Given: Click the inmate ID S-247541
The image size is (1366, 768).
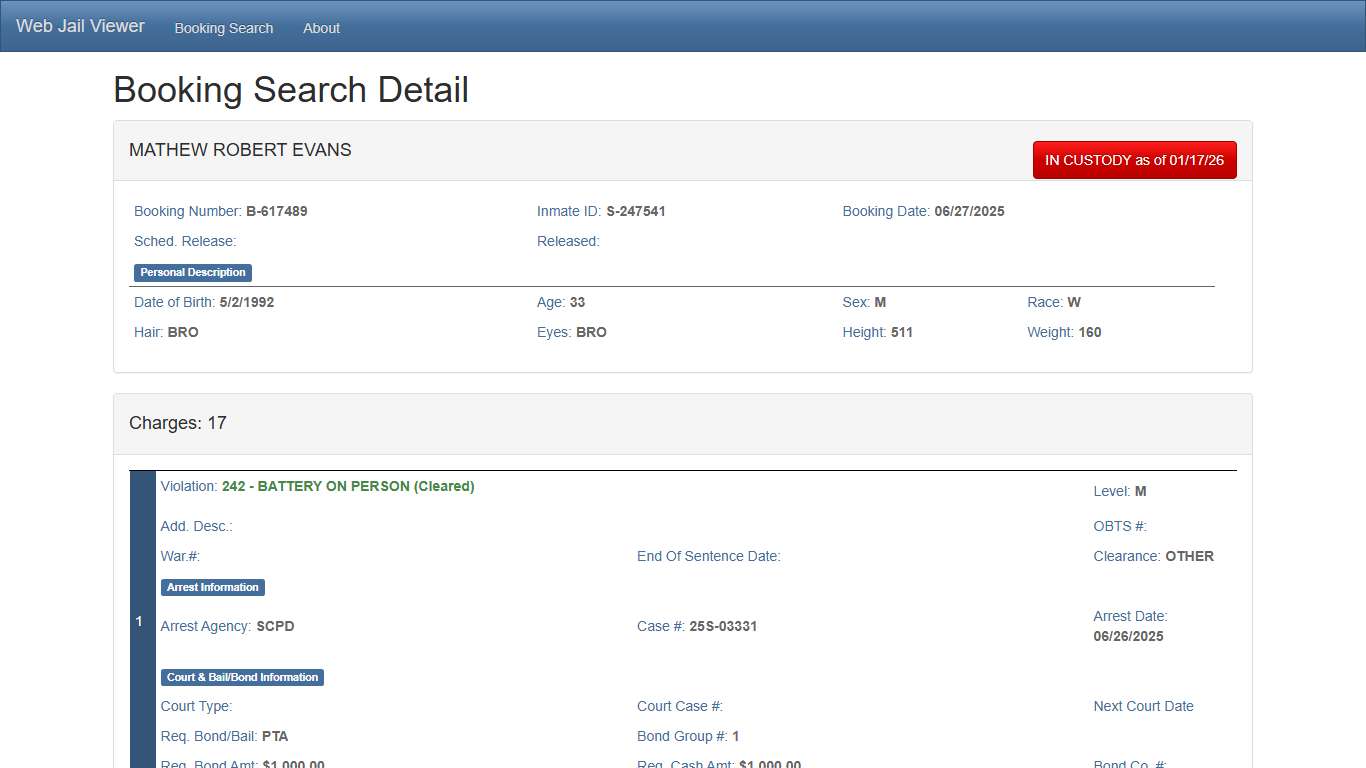Looking at the screenshot, I should (x=635, y=211).
